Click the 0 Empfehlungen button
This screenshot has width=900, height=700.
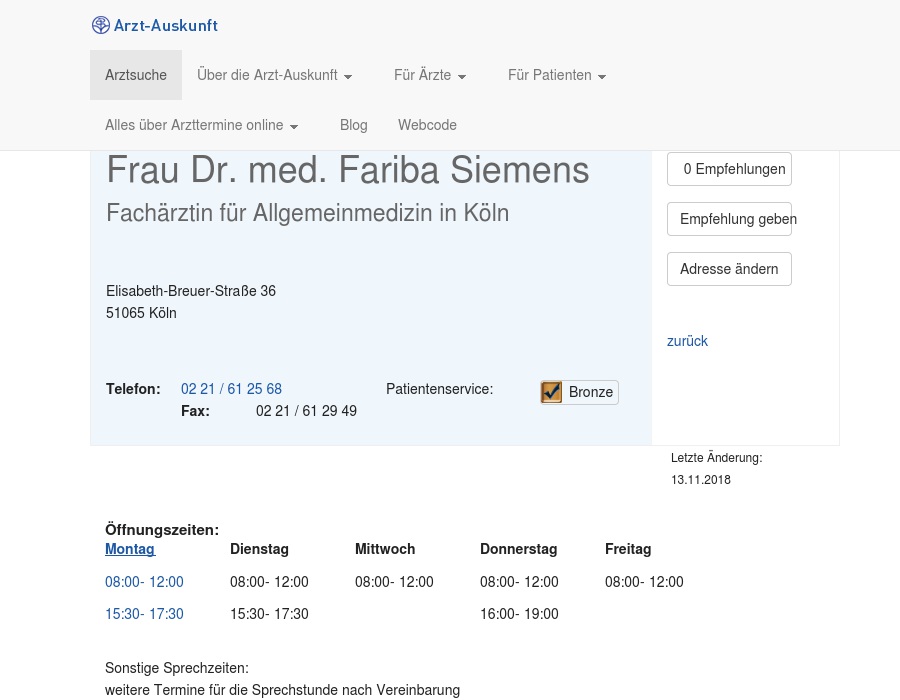coord(729,169)
